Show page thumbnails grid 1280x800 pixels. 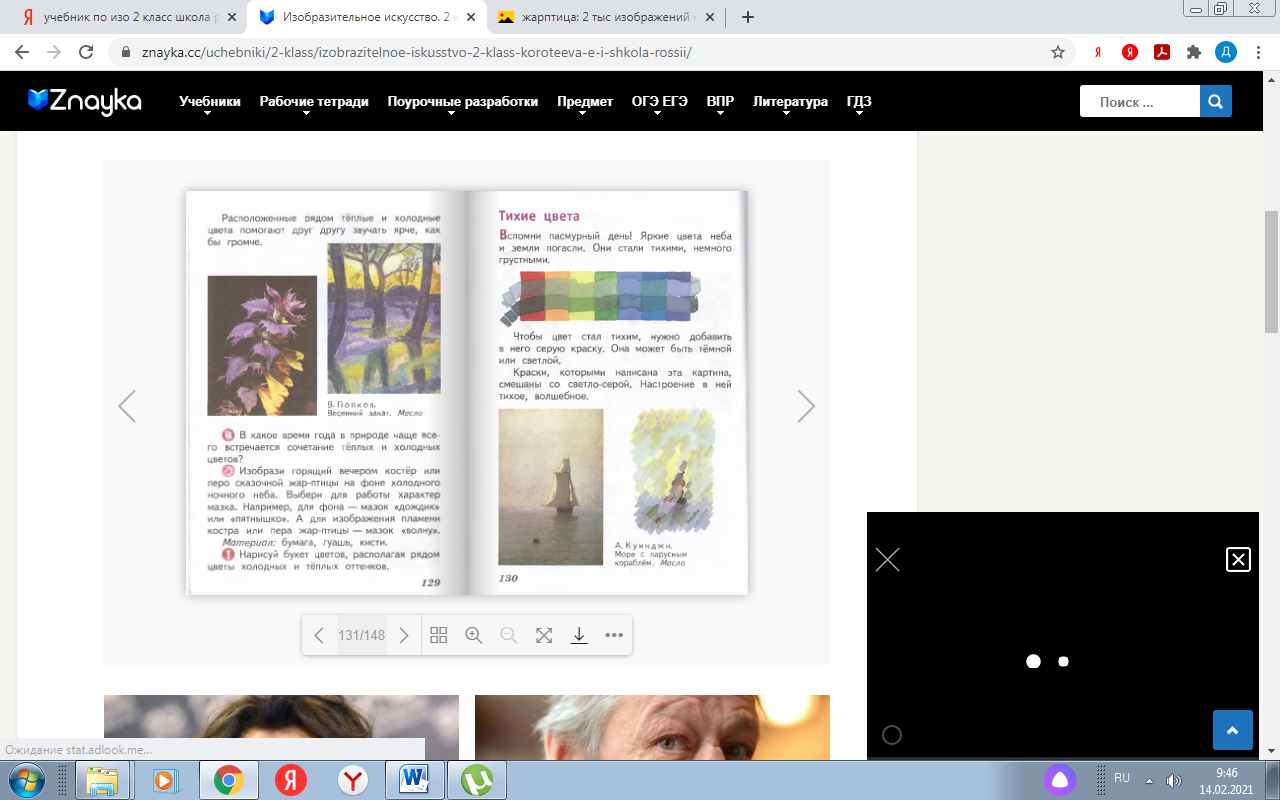[438, 635]
